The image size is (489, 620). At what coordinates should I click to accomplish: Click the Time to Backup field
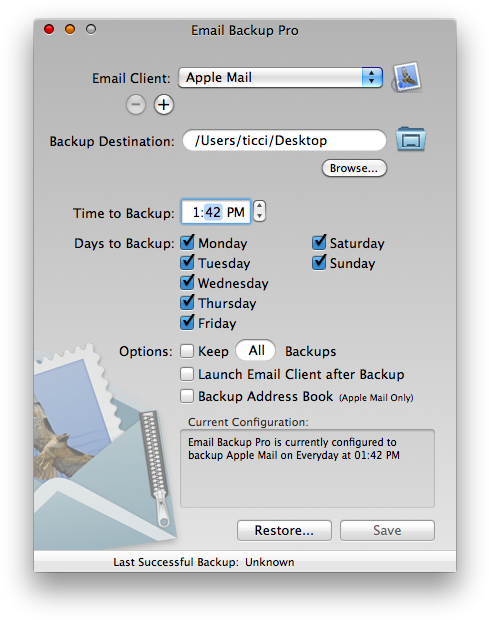coord(216,212)
